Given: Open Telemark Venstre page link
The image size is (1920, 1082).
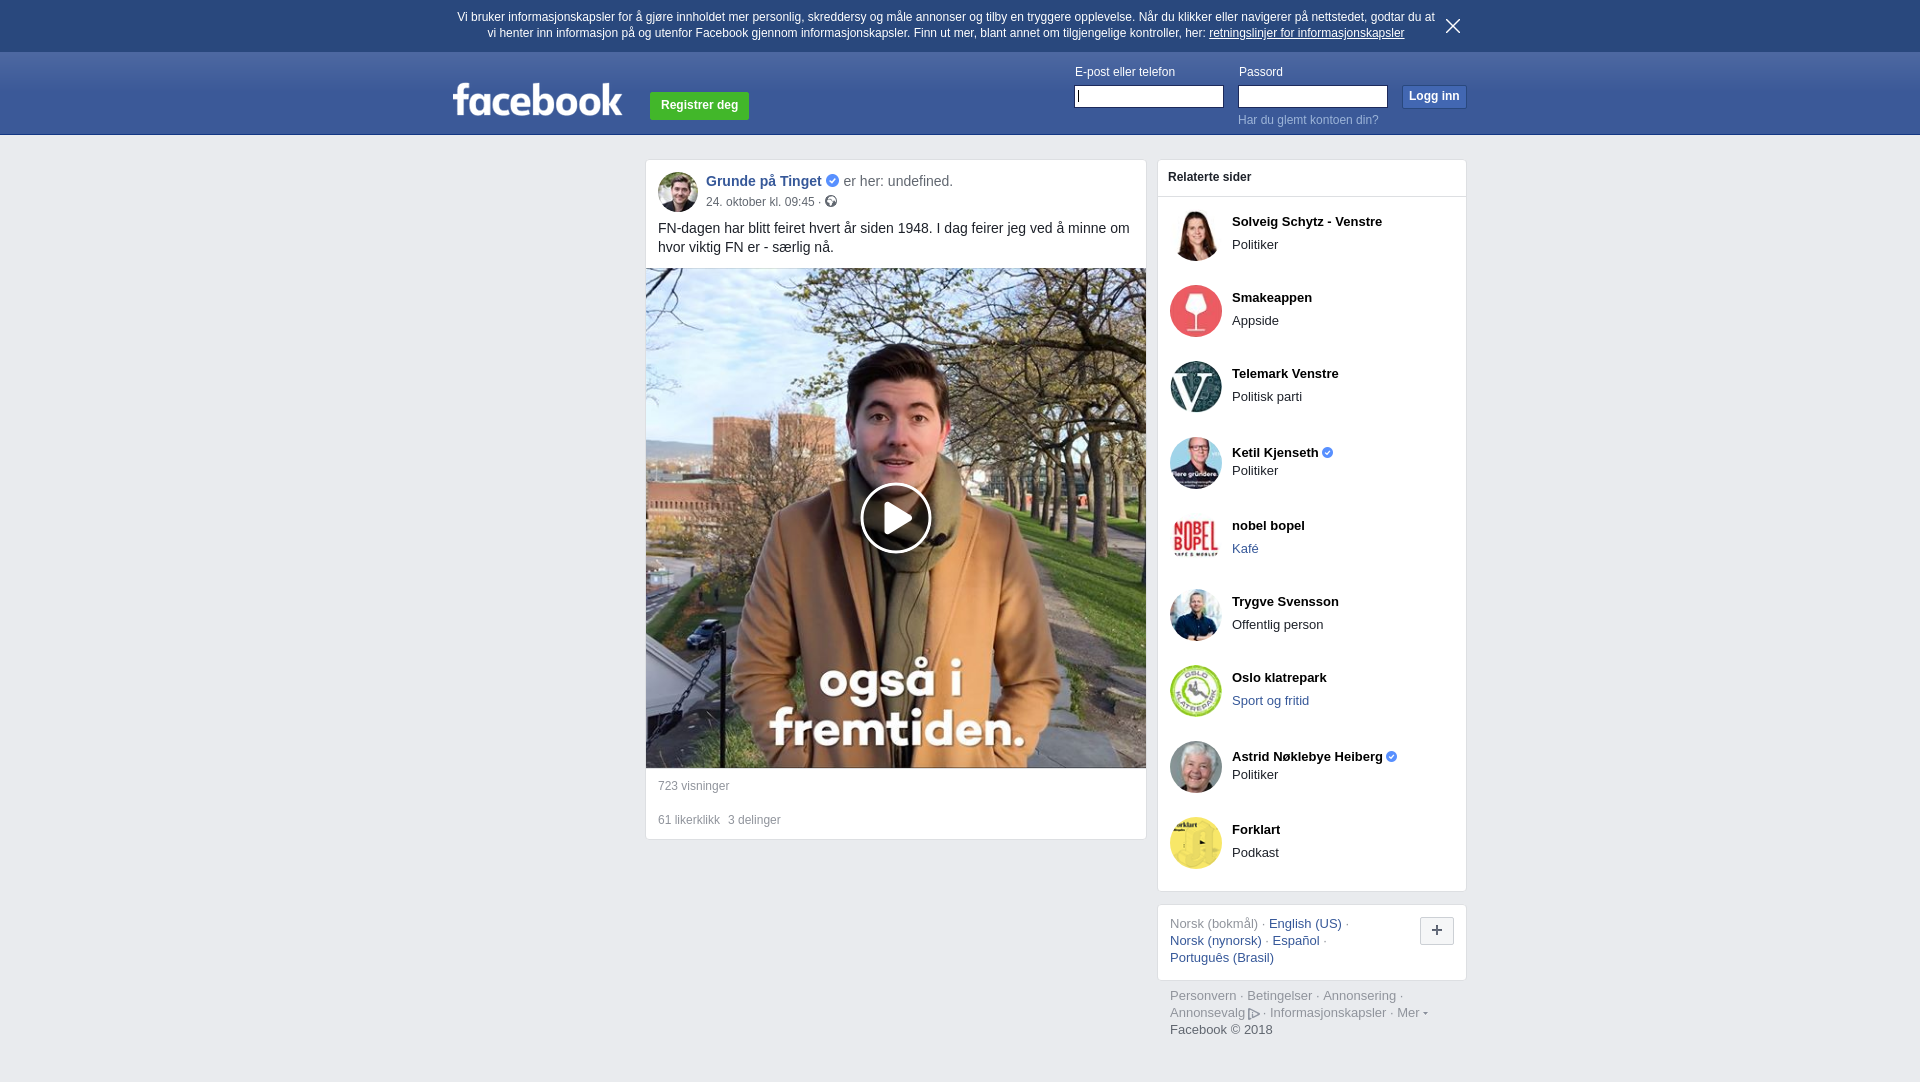Looking at the screenshot, I should coord(1285,374).
